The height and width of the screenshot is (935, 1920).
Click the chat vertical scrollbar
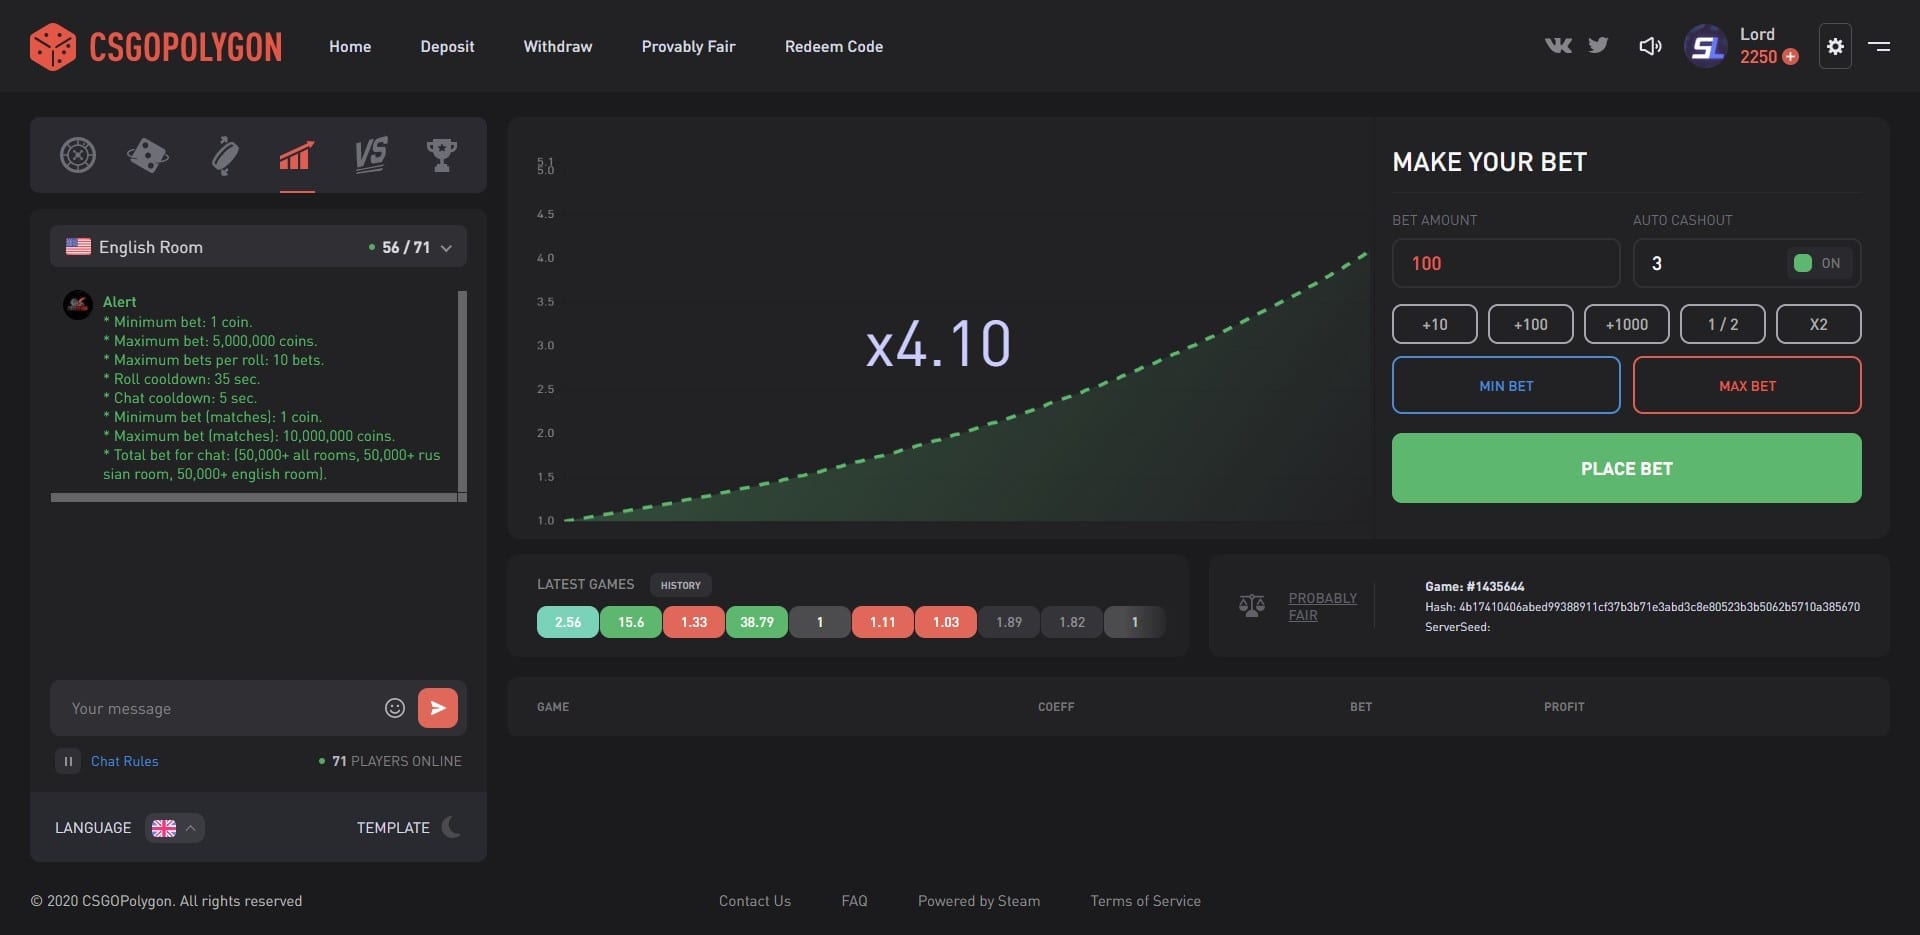[462, 392]
